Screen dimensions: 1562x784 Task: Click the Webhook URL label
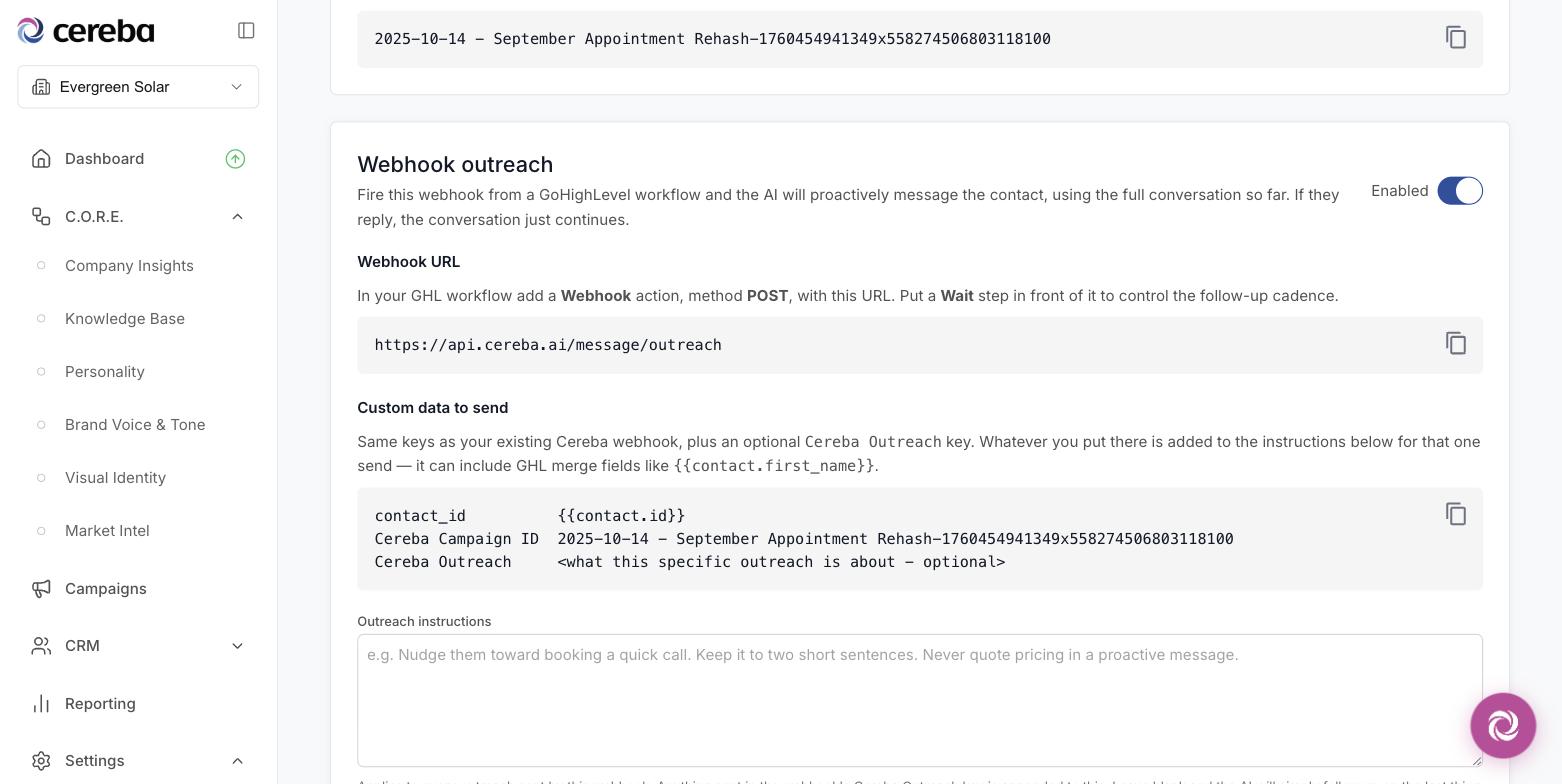click(x=409, y=262)
